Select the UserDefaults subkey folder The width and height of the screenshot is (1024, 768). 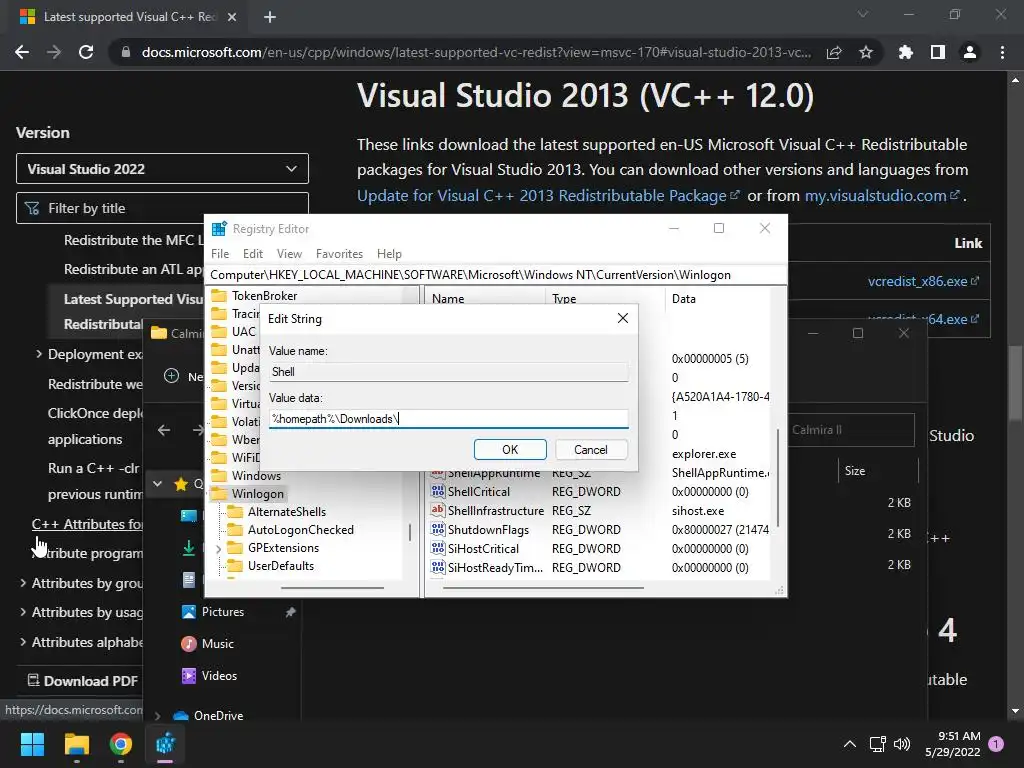(x=235, y=566)
